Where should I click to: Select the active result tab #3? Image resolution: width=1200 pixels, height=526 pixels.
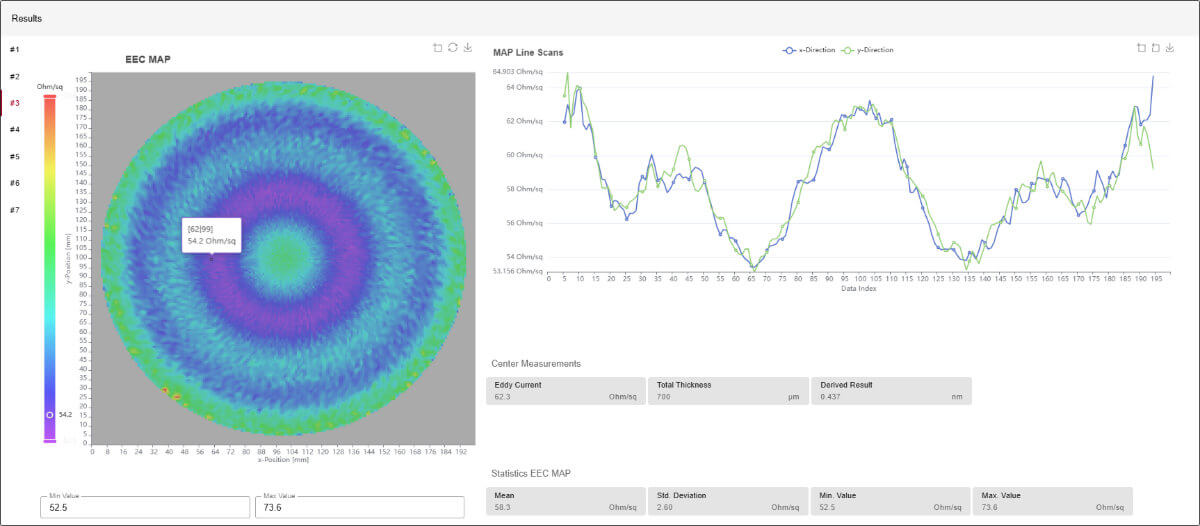14,103
